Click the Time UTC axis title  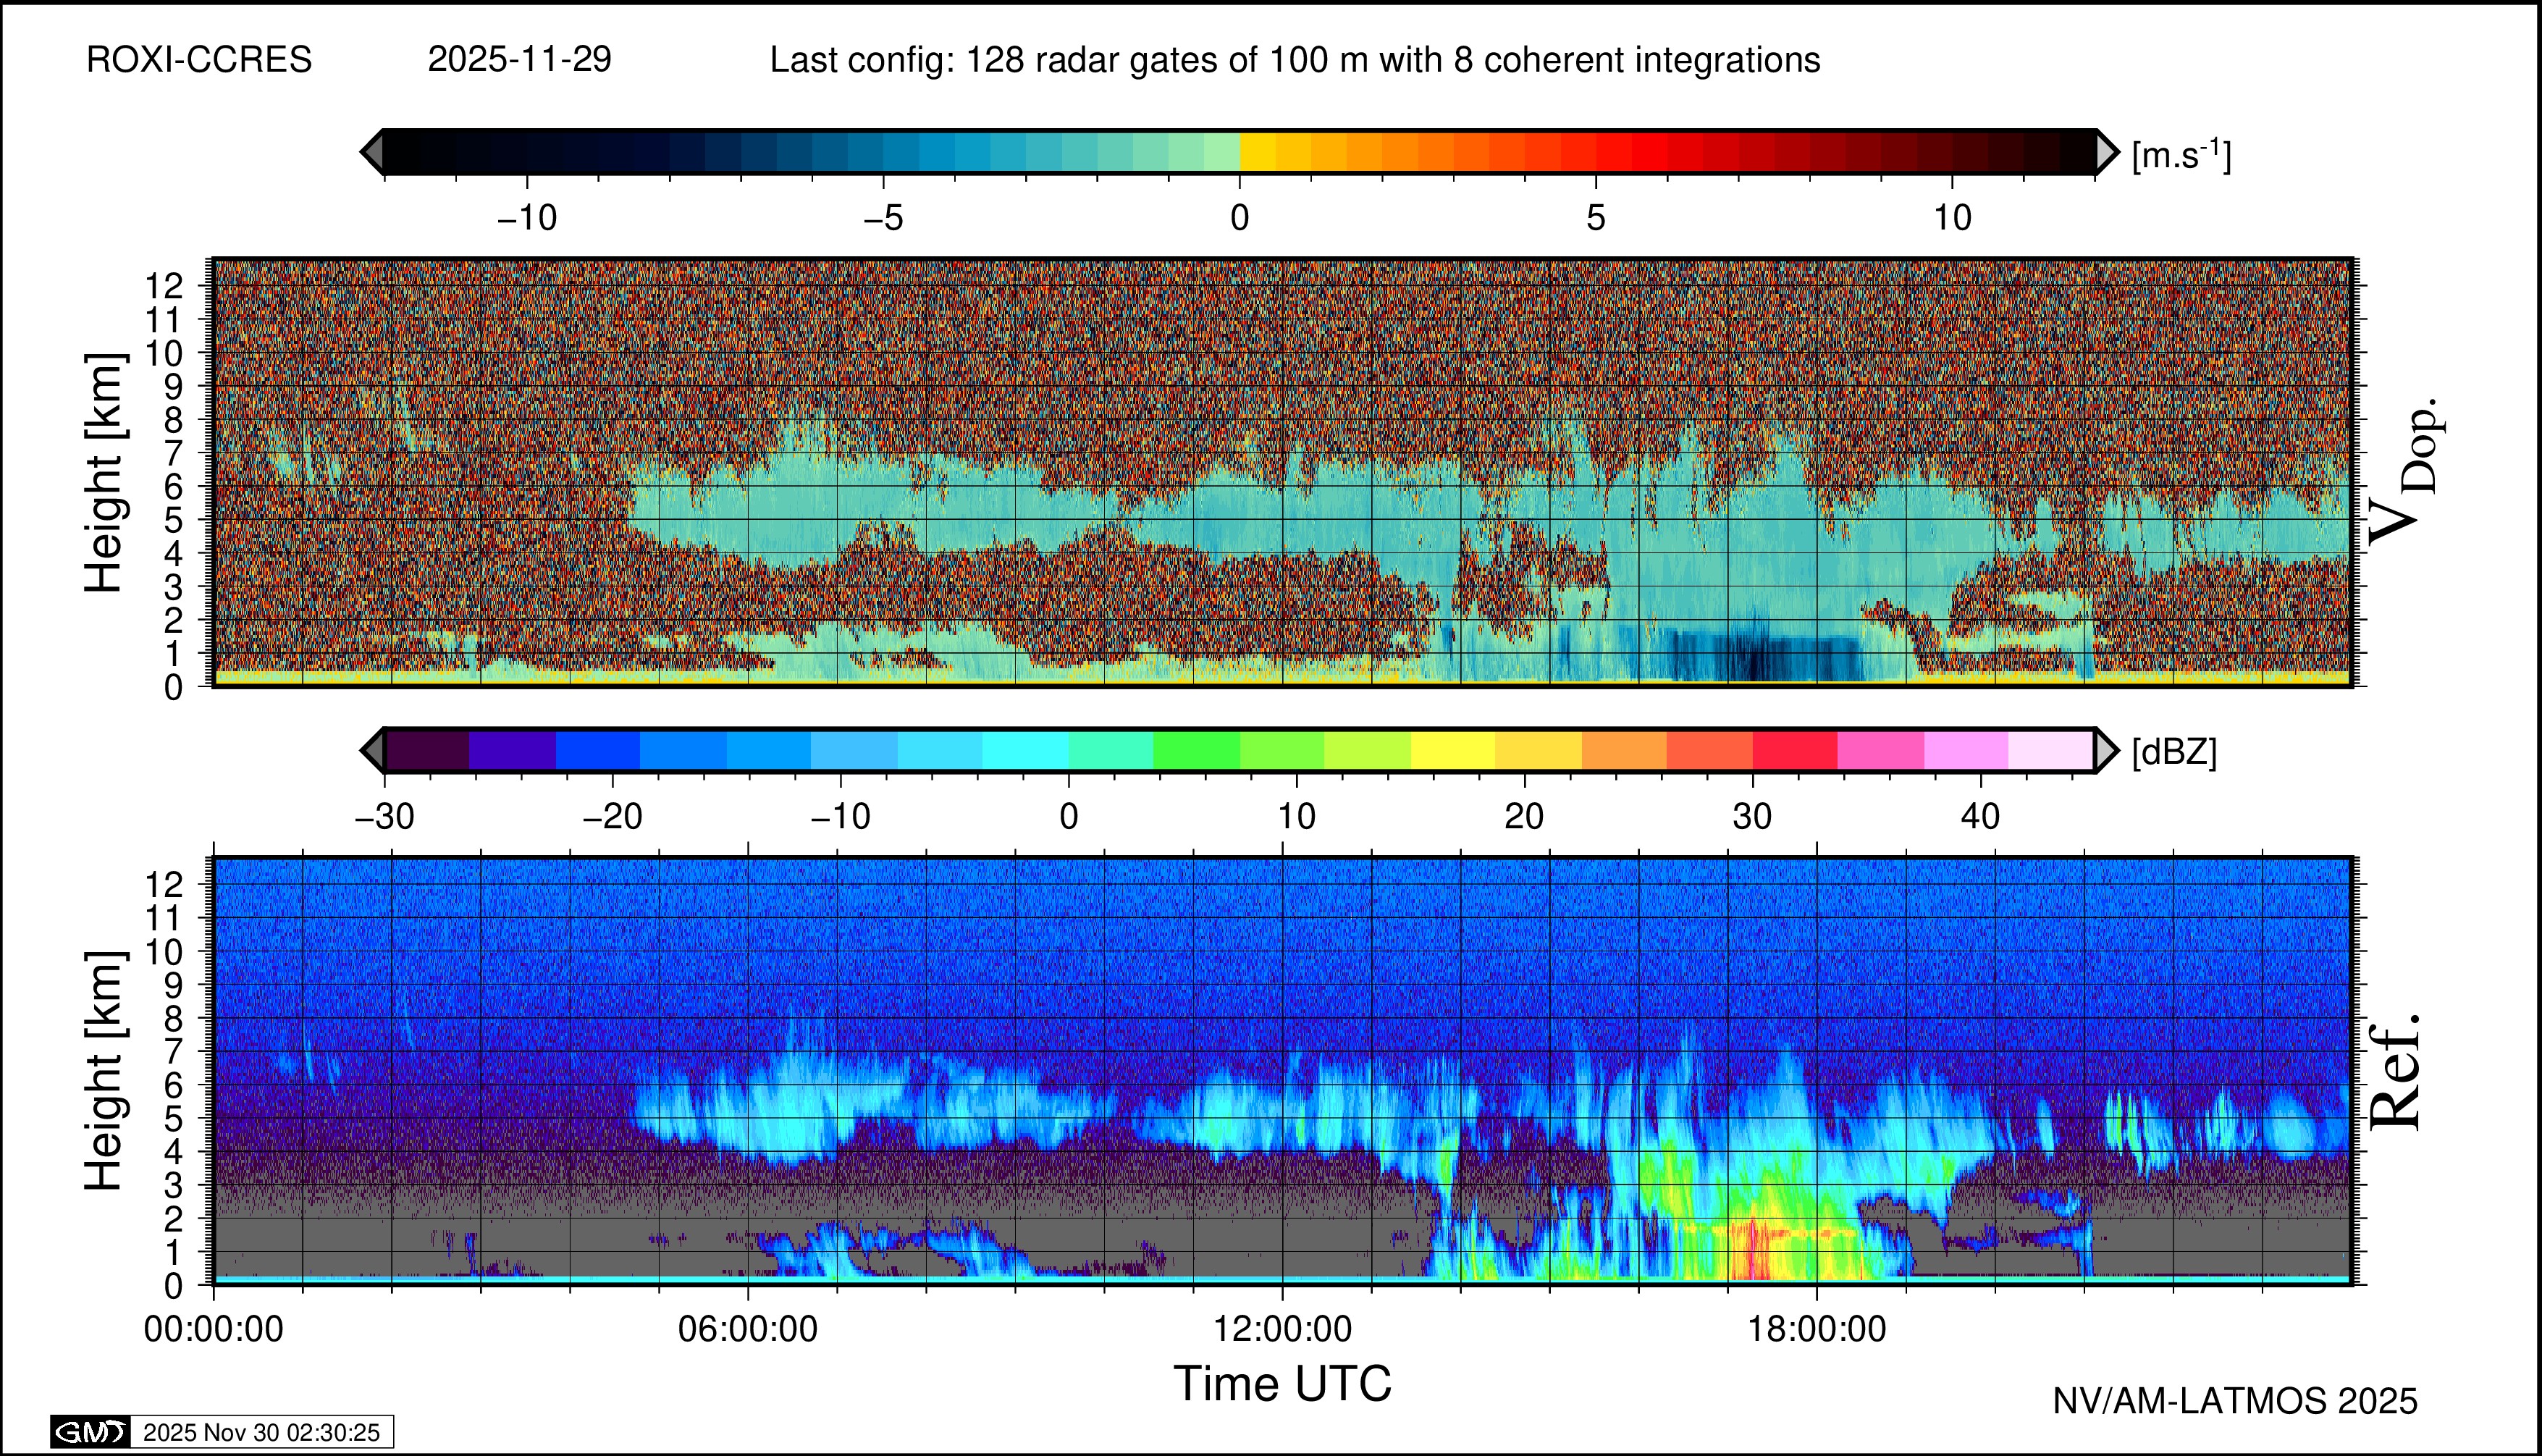[x=1282, y=1384]
